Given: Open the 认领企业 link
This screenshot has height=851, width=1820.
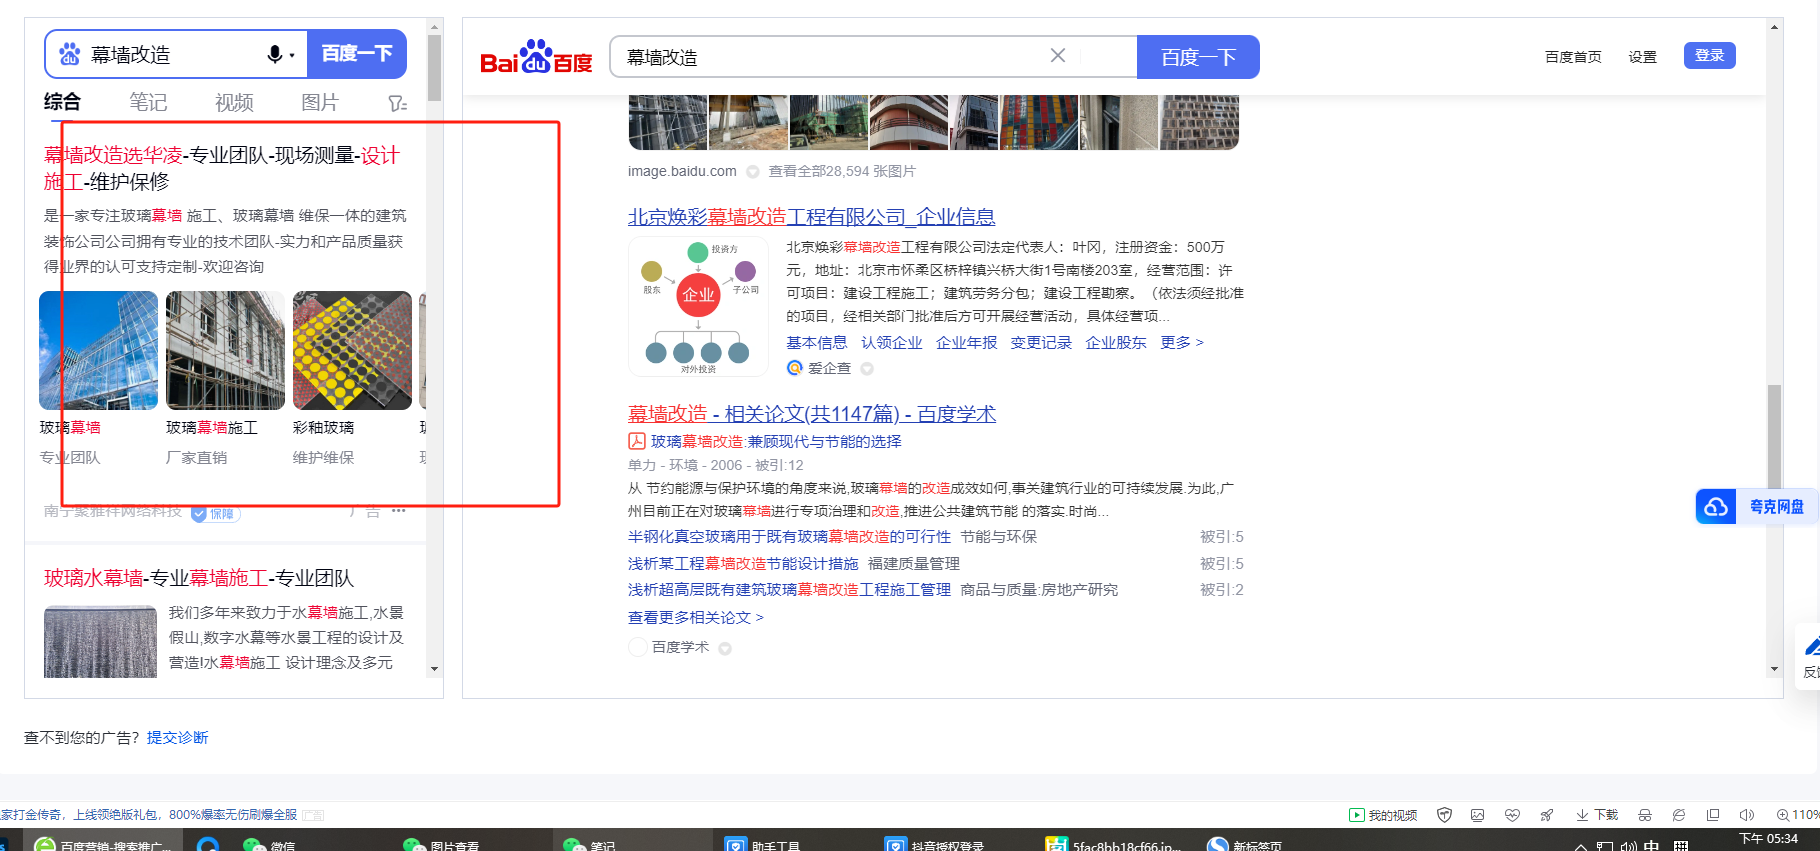Looking at the screenshot, I should pyautogui.click(x=891, y=342).
